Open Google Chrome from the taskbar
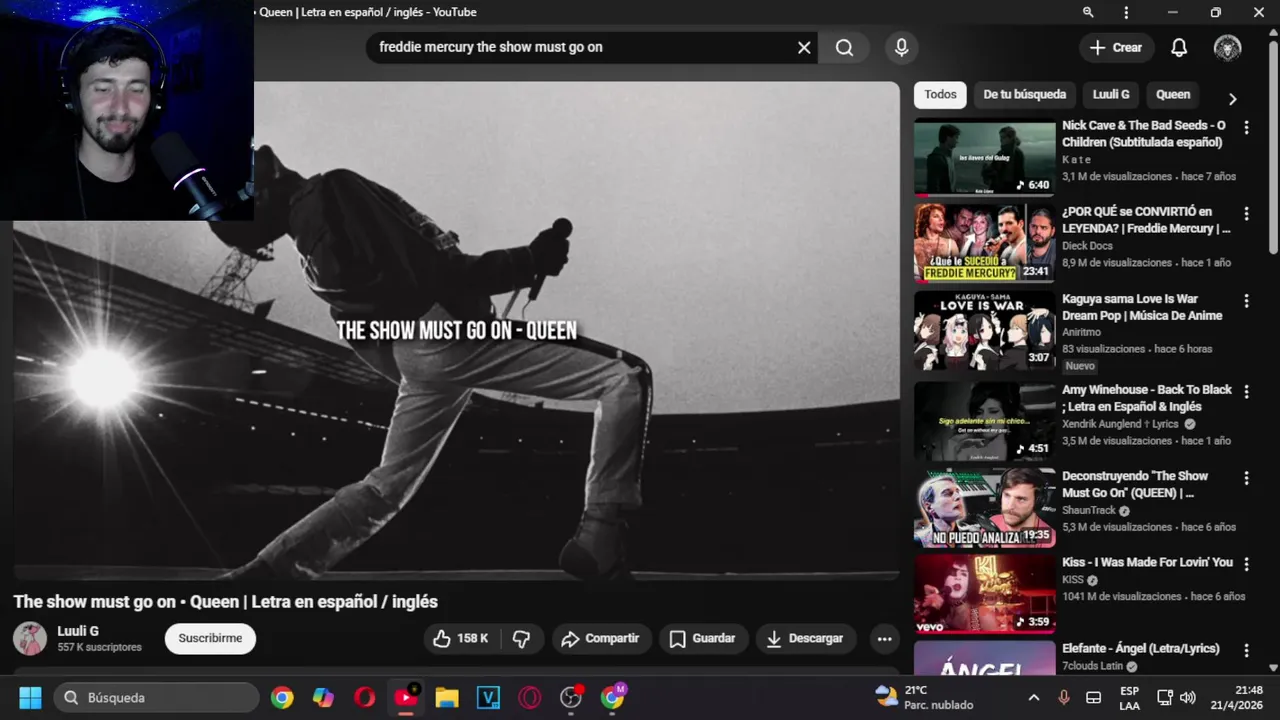 (x=282, y=697)
